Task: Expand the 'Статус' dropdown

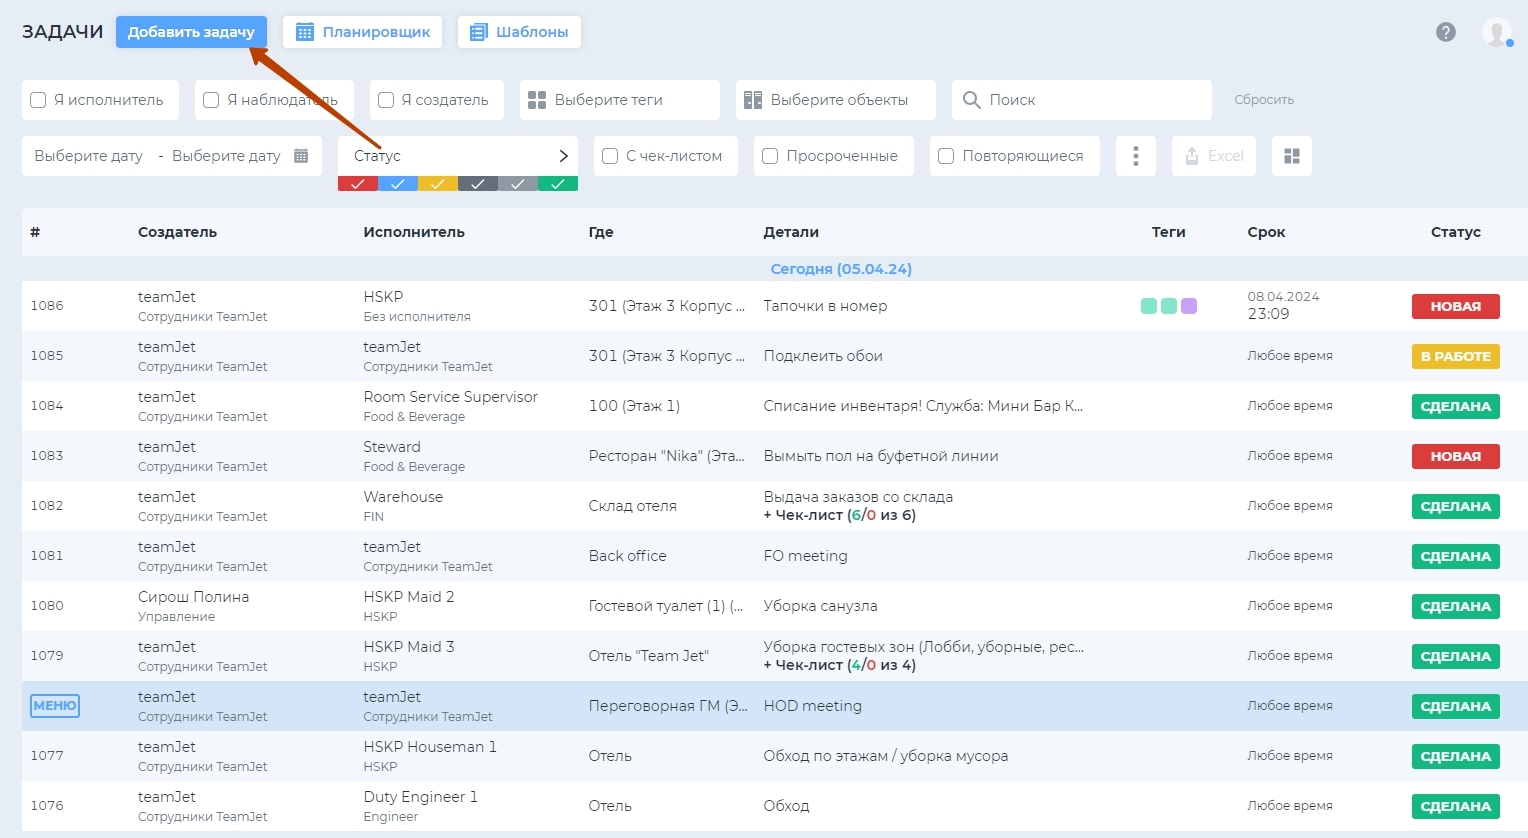Action: (x=458, y=156)
